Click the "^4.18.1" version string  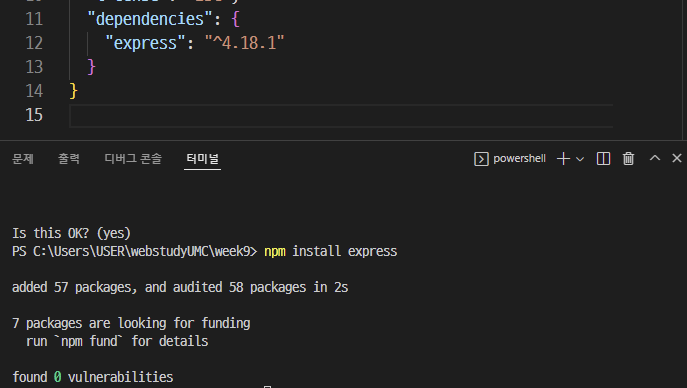(x=244, y=43)
